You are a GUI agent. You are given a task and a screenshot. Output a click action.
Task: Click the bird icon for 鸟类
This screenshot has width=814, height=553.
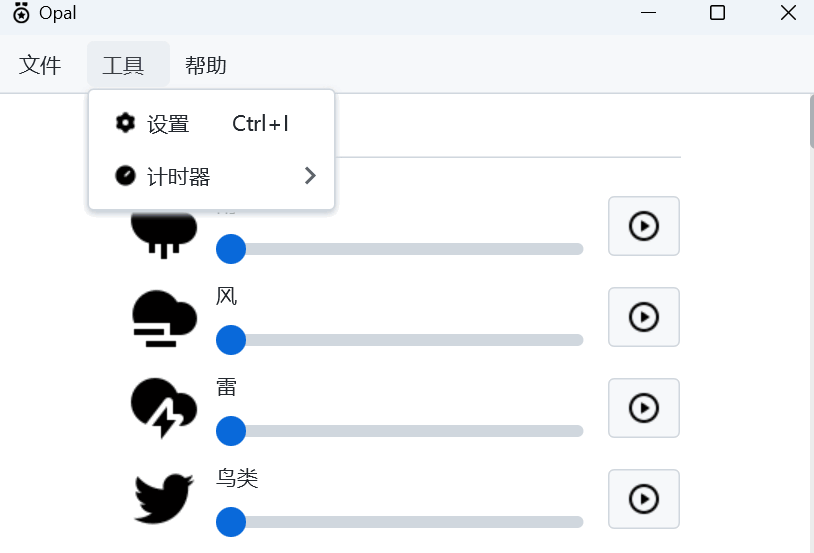click(163, 498)
